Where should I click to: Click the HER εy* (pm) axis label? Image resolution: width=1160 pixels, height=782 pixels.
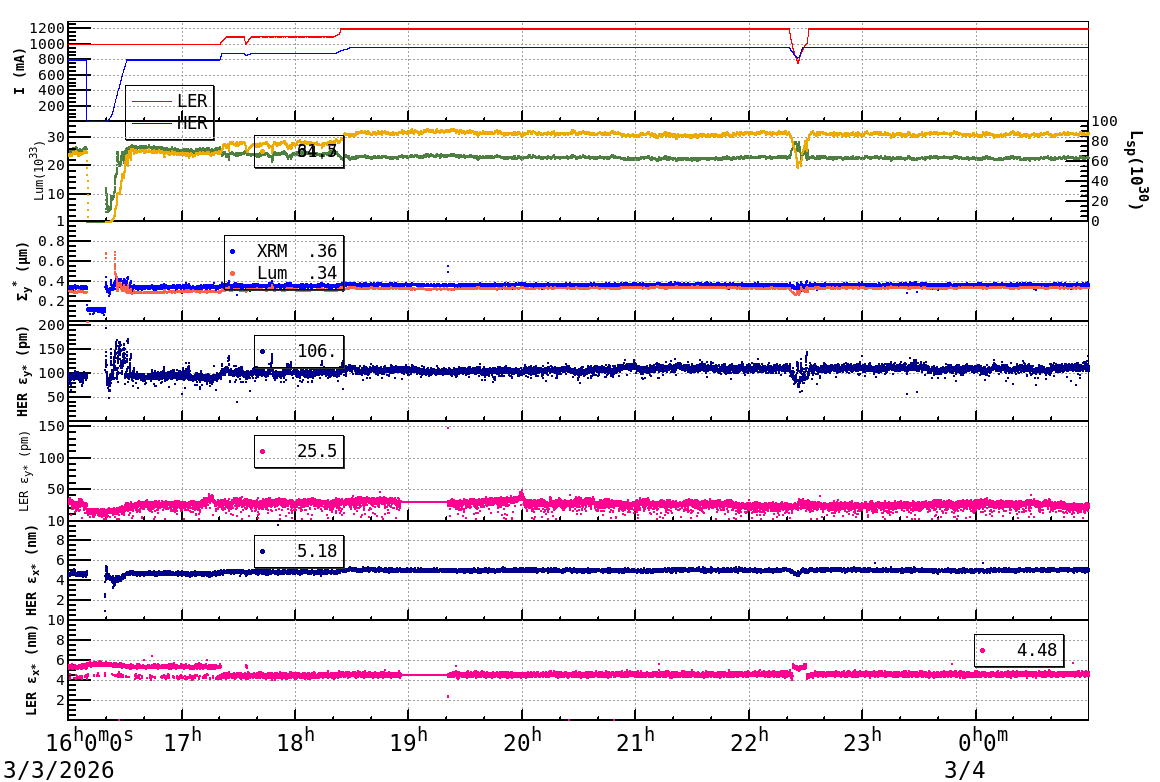(22, 371)
